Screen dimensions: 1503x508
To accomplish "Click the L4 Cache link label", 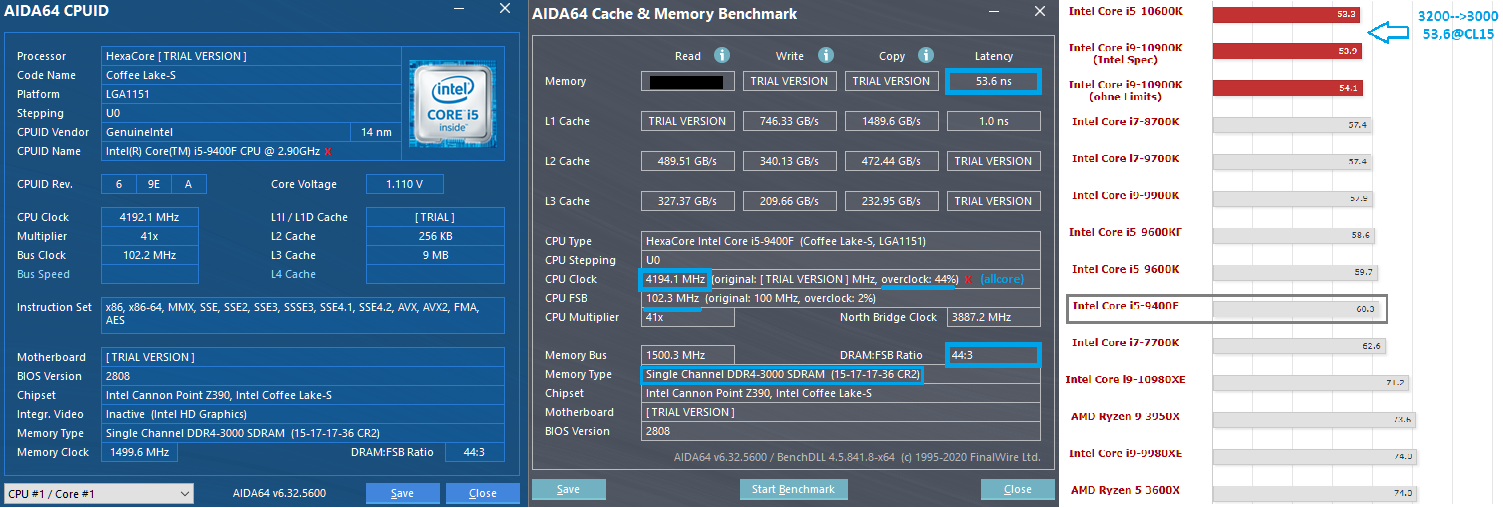I will pos(293,274).
